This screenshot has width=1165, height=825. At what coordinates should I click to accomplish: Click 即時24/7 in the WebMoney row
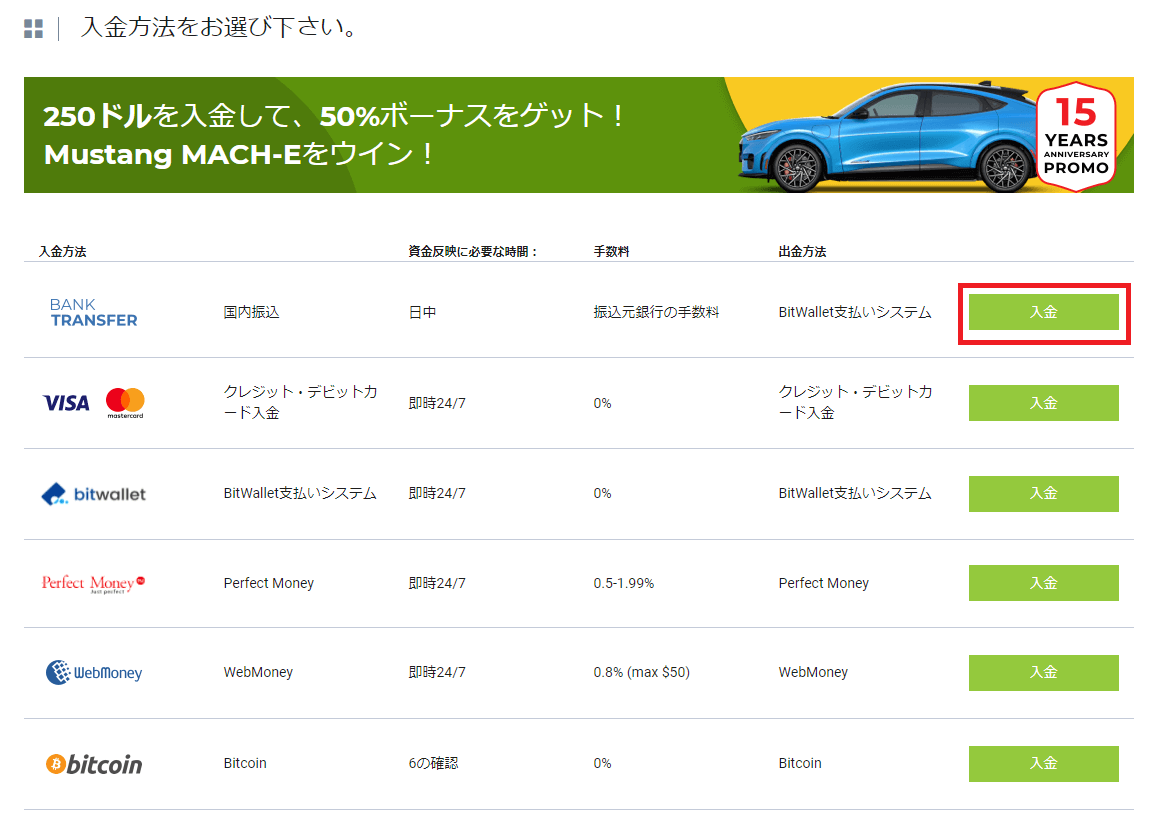[x=437, y=673]
